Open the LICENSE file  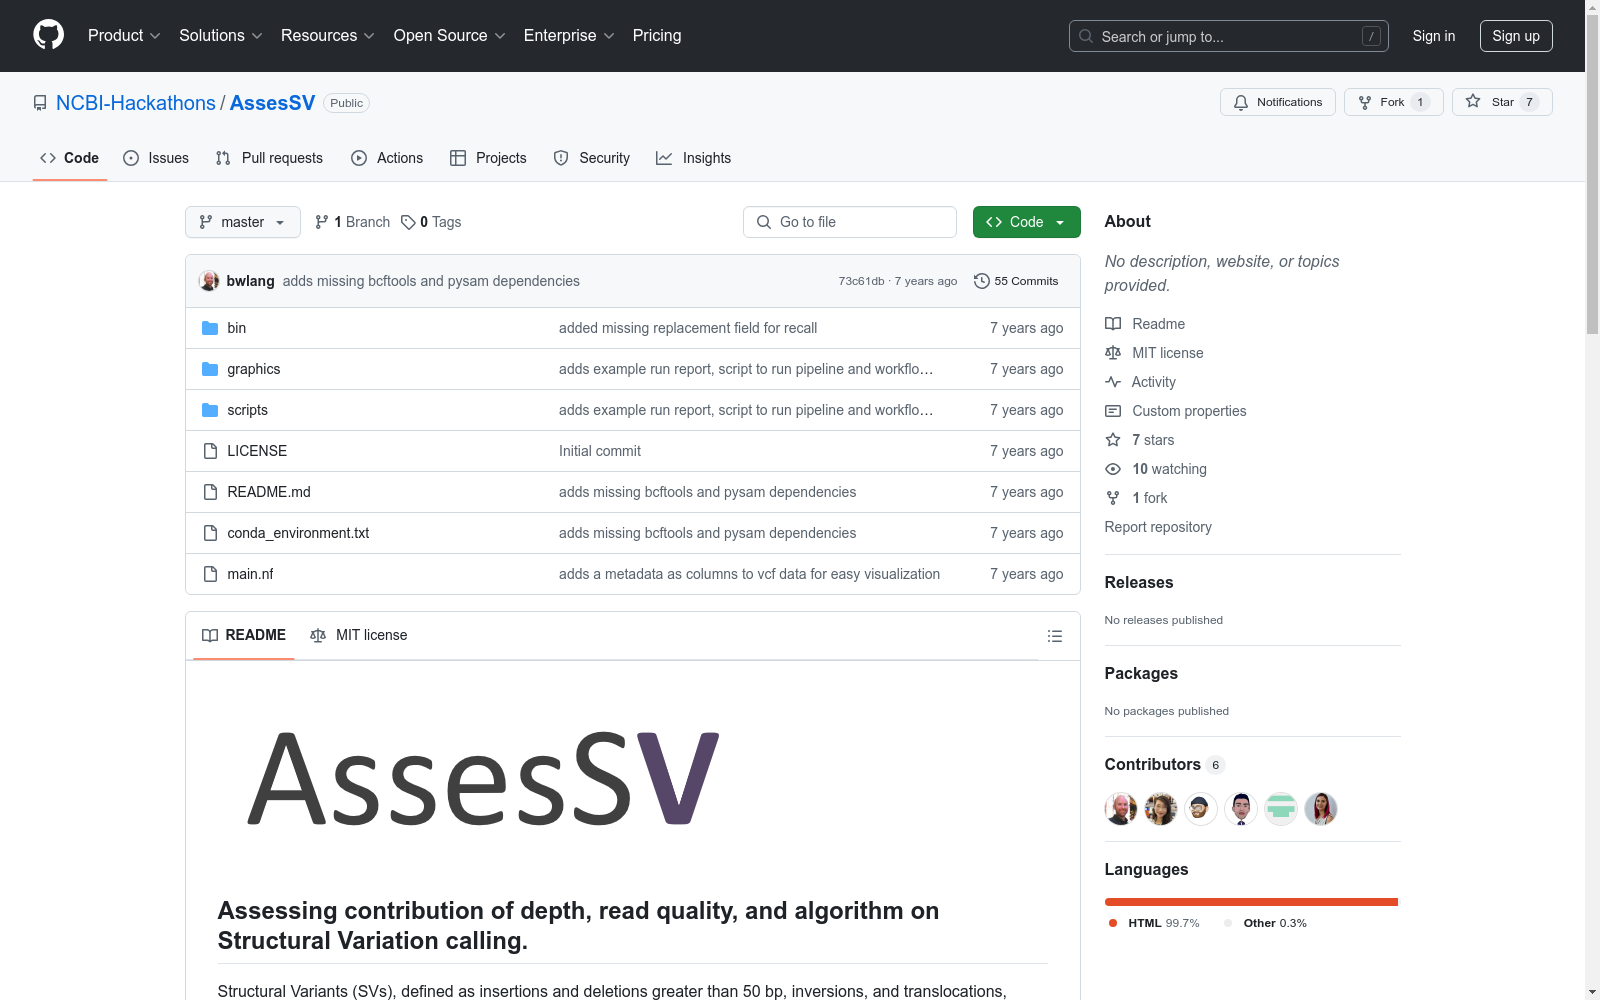click(x=257, y=451)
